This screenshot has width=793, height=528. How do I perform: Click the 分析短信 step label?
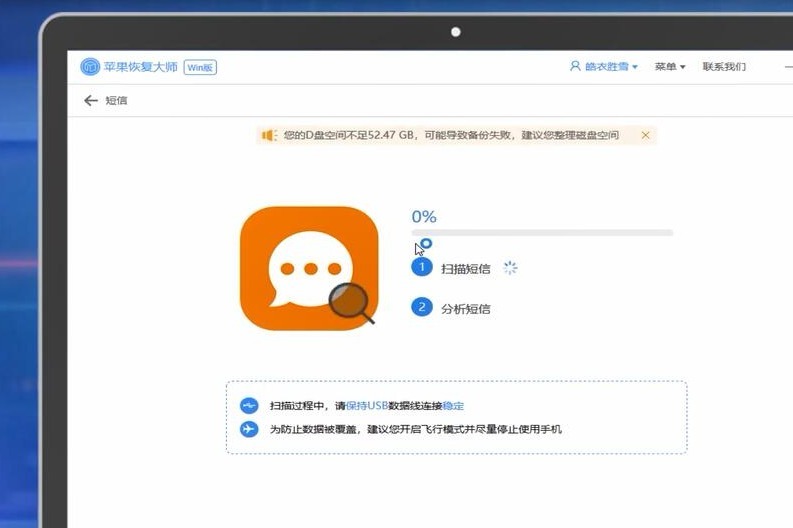point(466,309)
